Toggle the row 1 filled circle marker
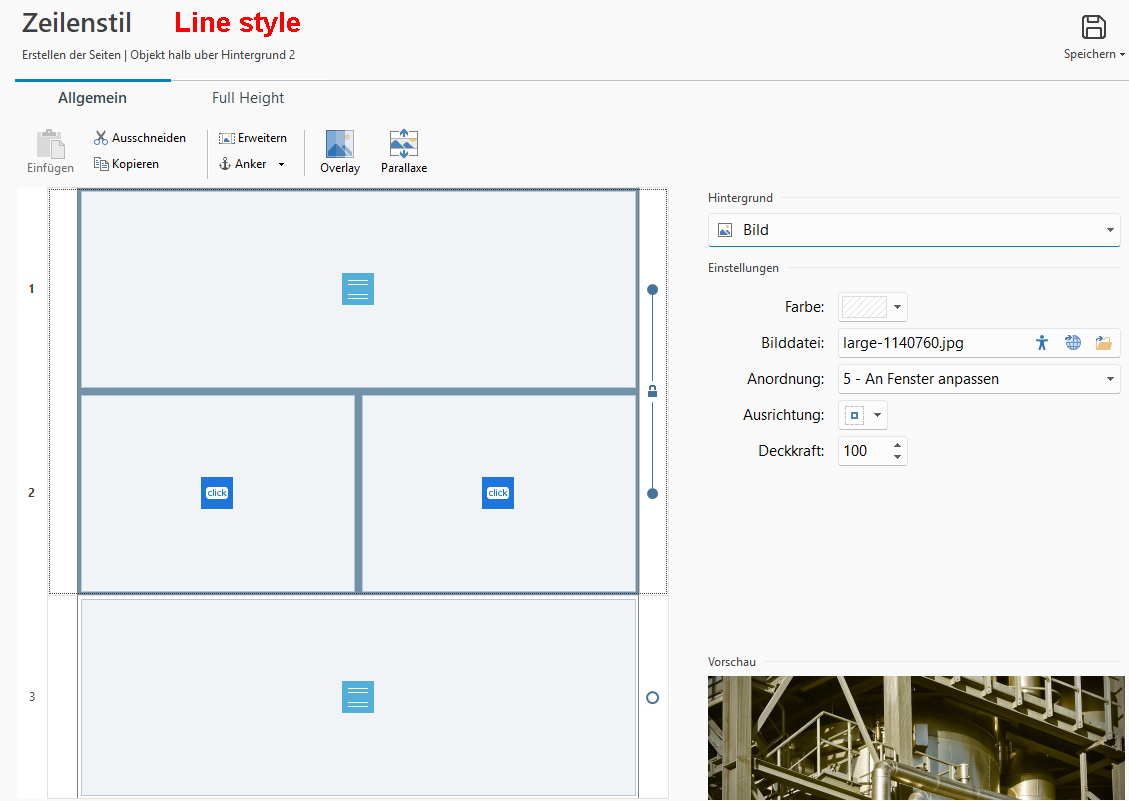The height and width of the screenshot is (801, 1129). point(652,289)
